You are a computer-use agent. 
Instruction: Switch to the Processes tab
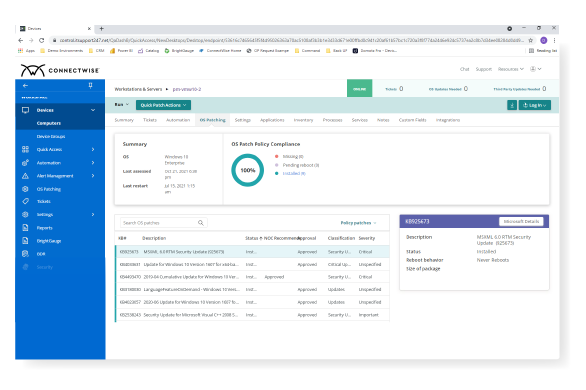[x=333, y=120]
